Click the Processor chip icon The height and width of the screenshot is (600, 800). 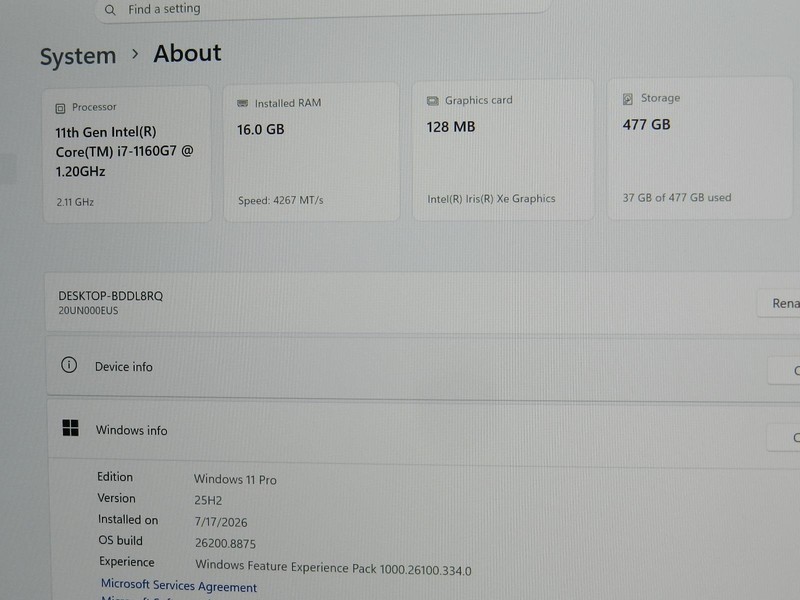[x=60, y=108]
